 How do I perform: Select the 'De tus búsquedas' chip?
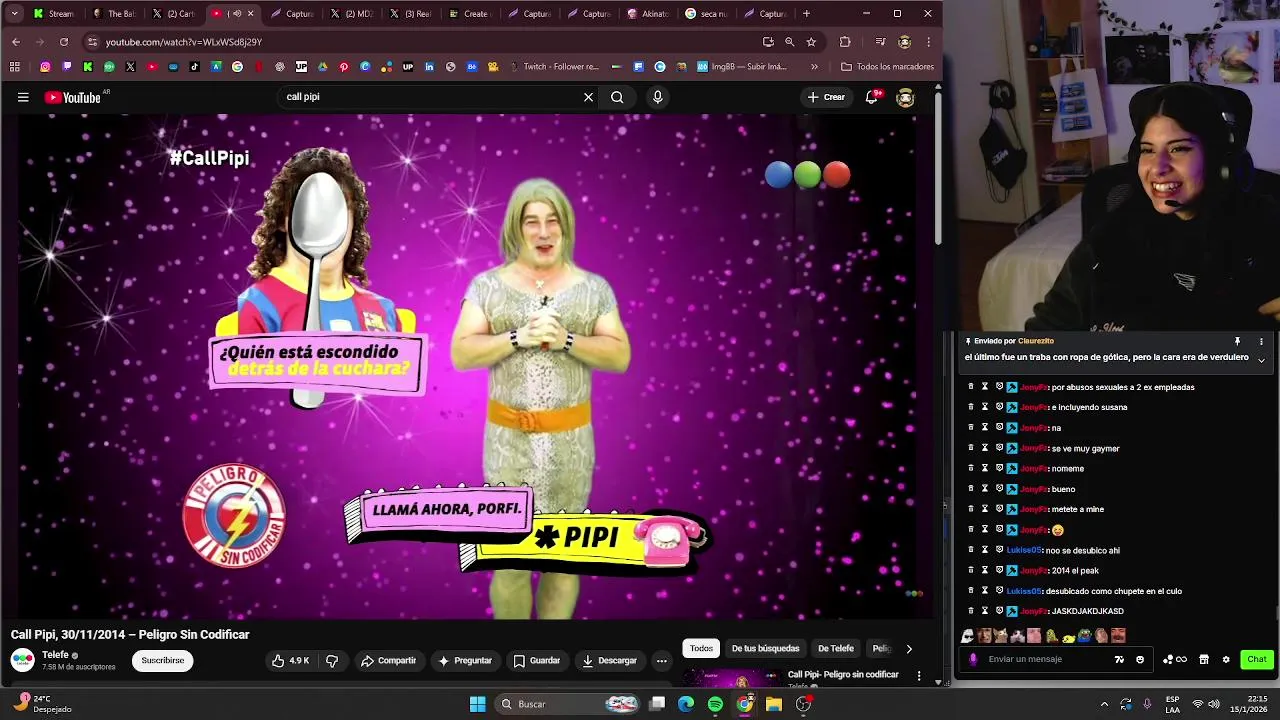pyautogui.click(x=765, y=649)
